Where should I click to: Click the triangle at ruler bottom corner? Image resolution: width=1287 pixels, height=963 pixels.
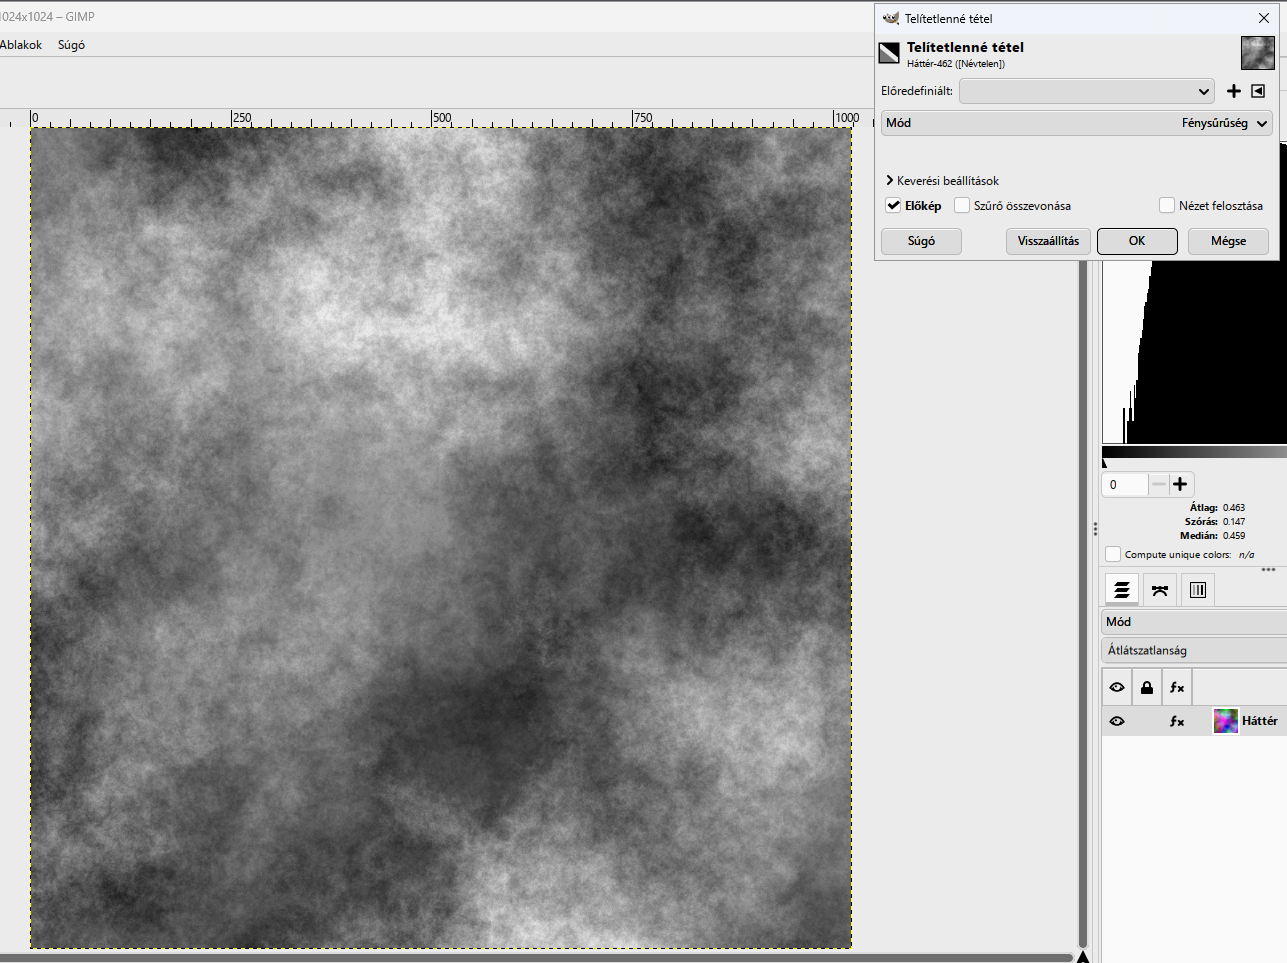tap(1082, 957)
